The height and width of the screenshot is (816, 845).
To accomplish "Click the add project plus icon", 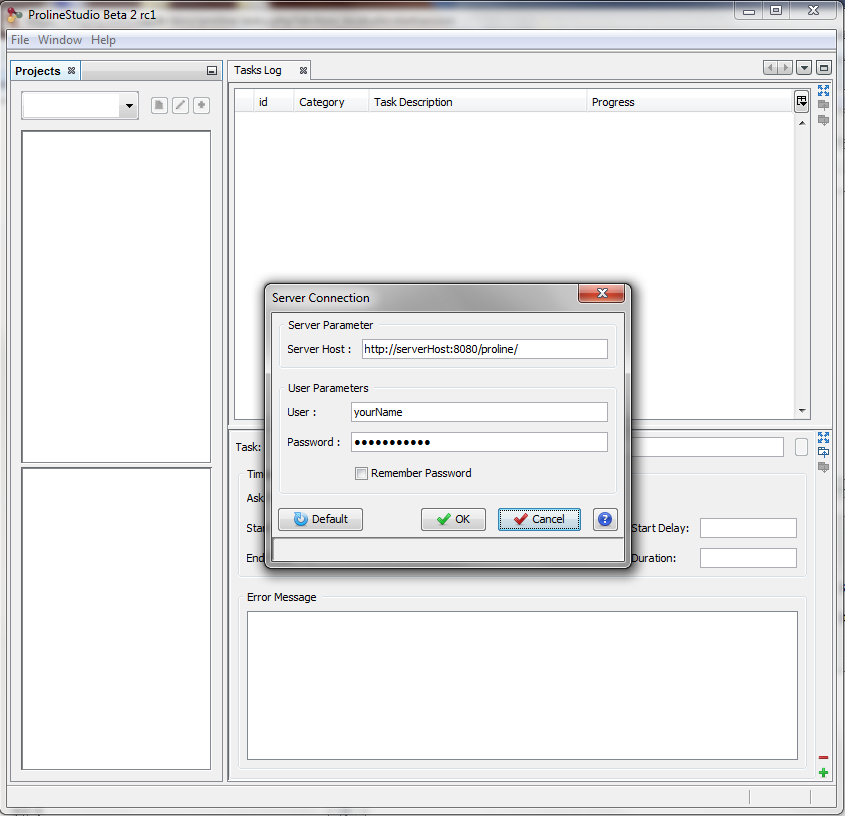I will click(x=201, y=106).
